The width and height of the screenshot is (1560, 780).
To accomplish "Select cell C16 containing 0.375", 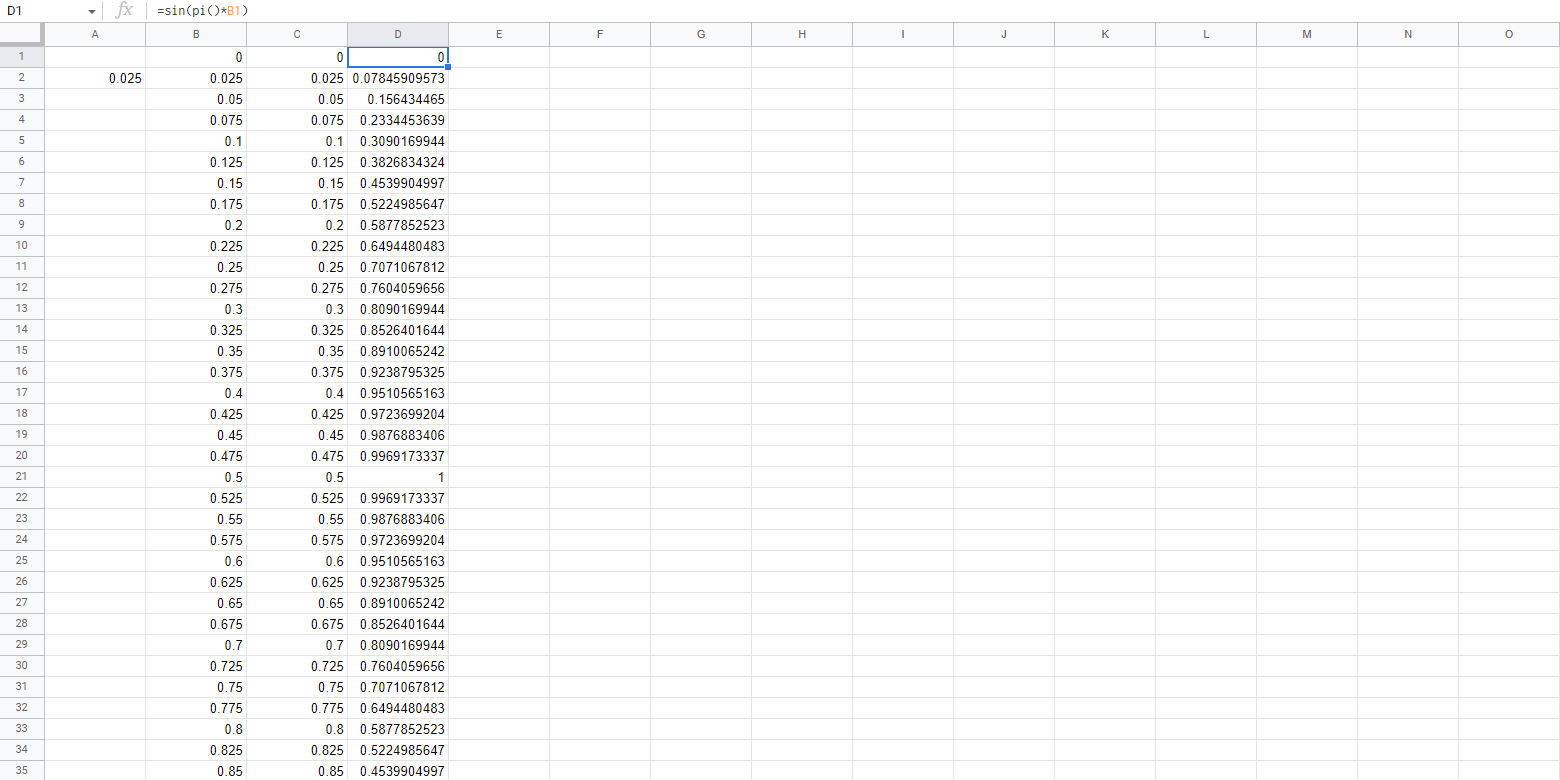I will click(296, 372).
